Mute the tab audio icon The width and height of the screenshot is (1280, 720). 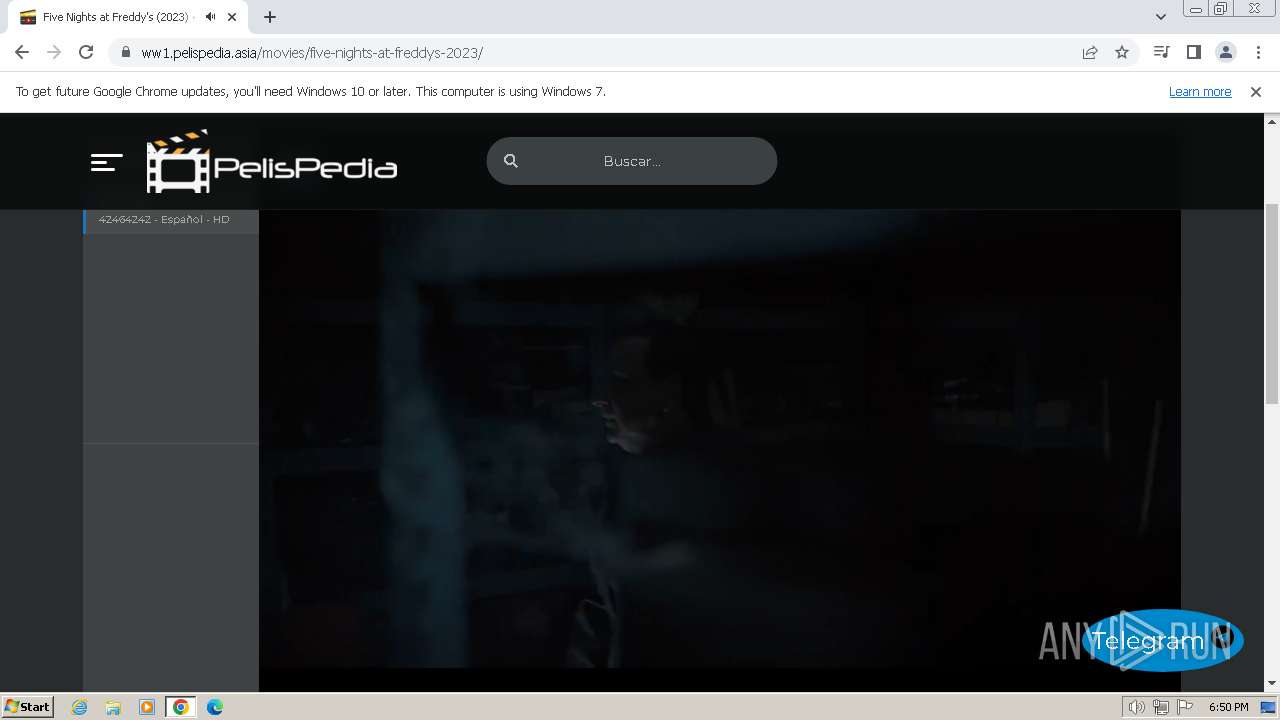pyautogui.click(x=210, y=17)
